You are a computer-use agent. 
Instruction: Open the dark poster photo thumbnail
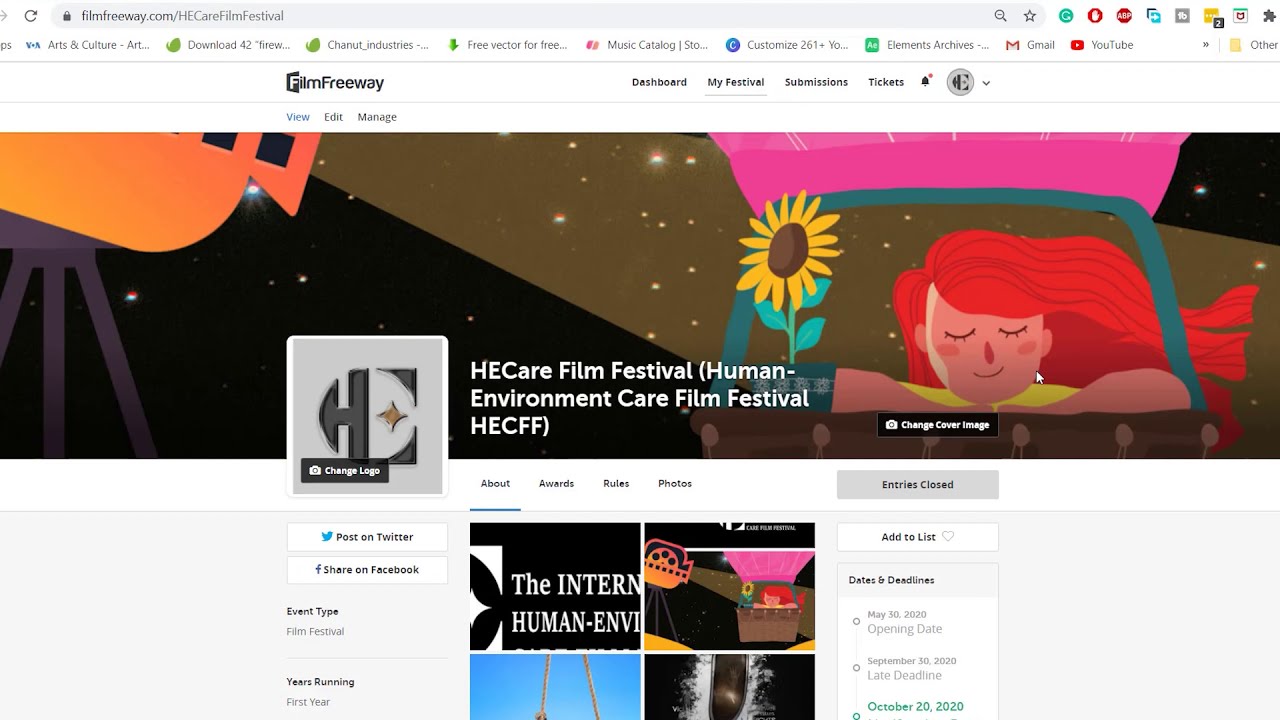[x=730, y=687]
